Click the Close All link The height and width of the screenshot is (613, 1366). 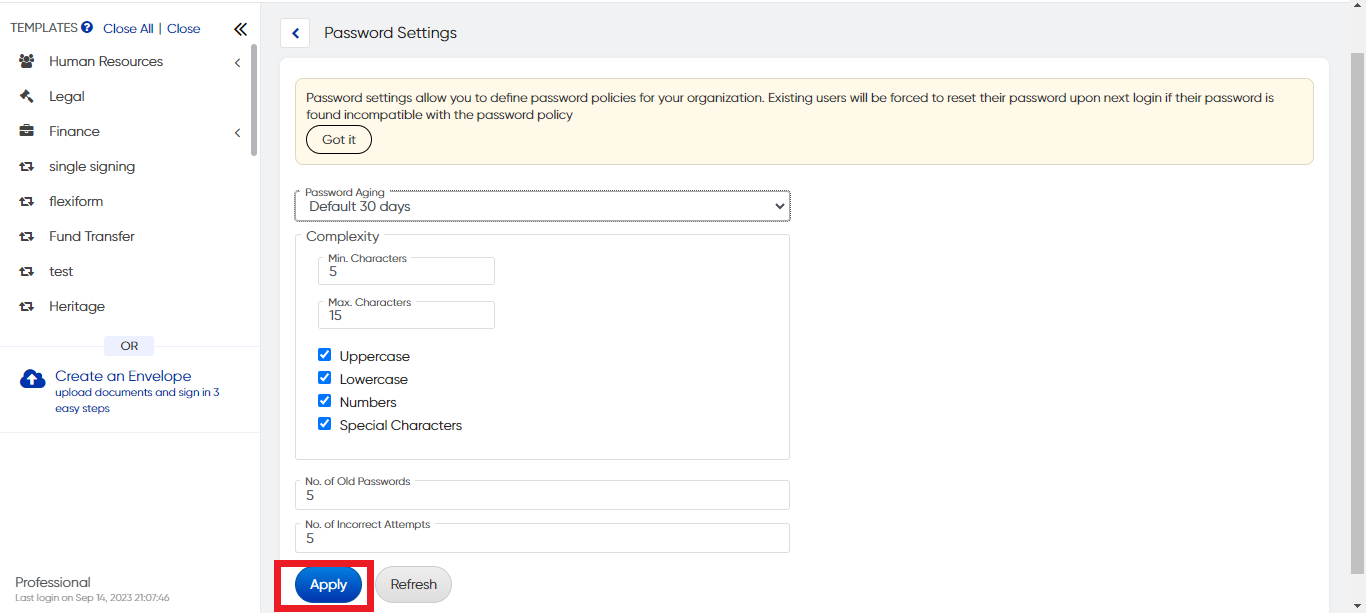click(x=128, y=29)
